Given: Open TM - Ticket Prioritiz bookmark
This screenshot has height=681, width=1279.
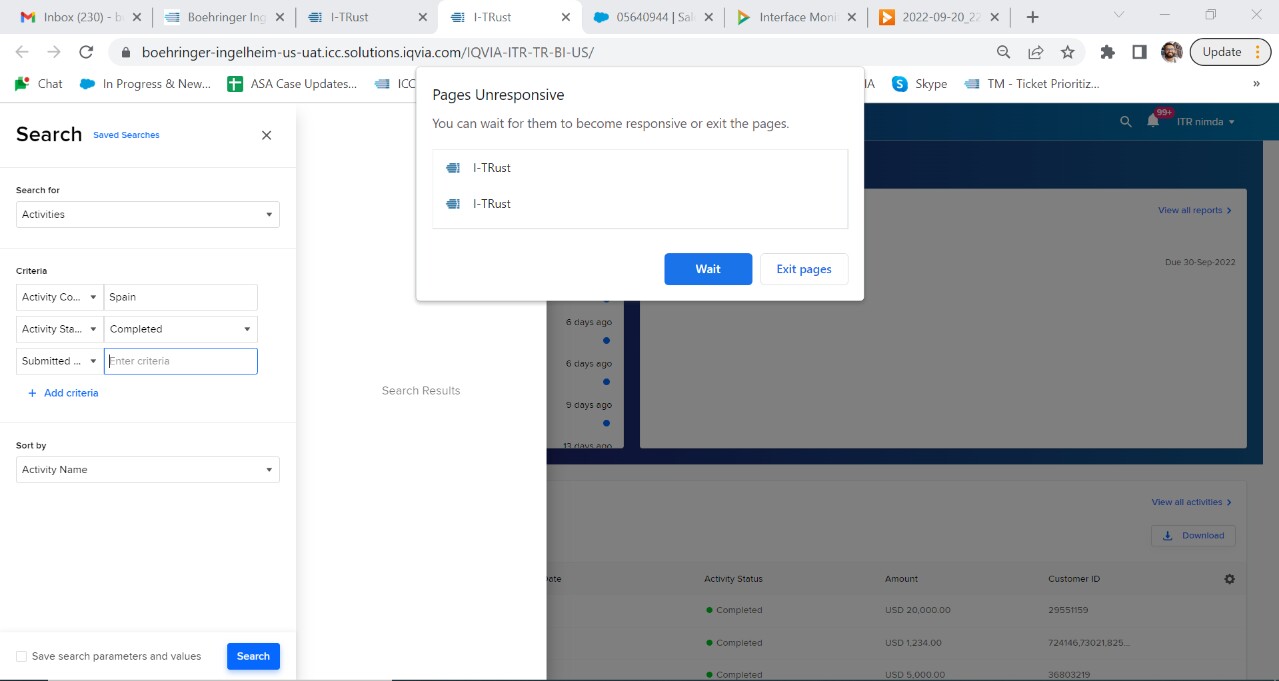Looking at the screenshot, I should [1032, 84].
